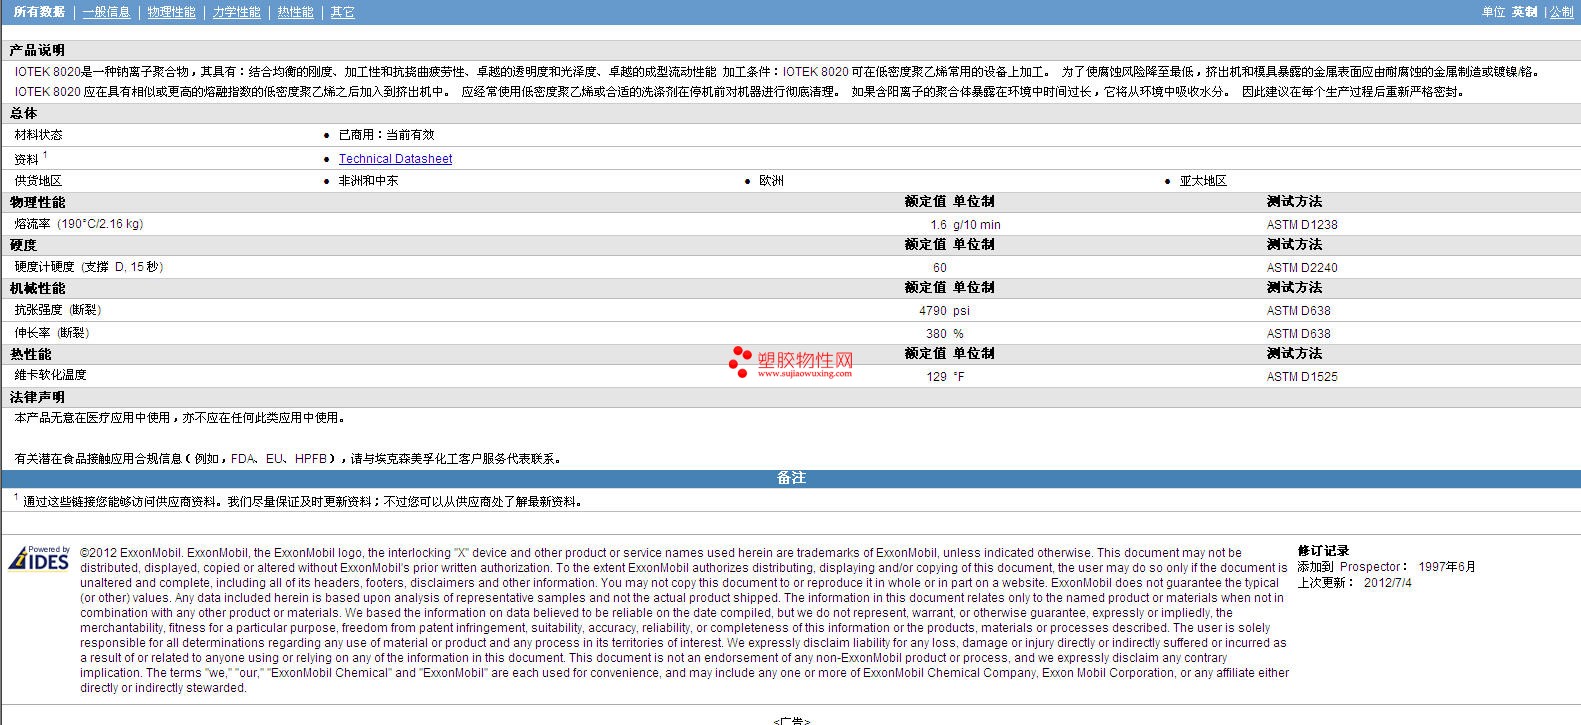This screenshot has width=1581, height=725.
Task: Click the ©2012 ExxonMobil copyright paragraph
Action: coord(685,620)
